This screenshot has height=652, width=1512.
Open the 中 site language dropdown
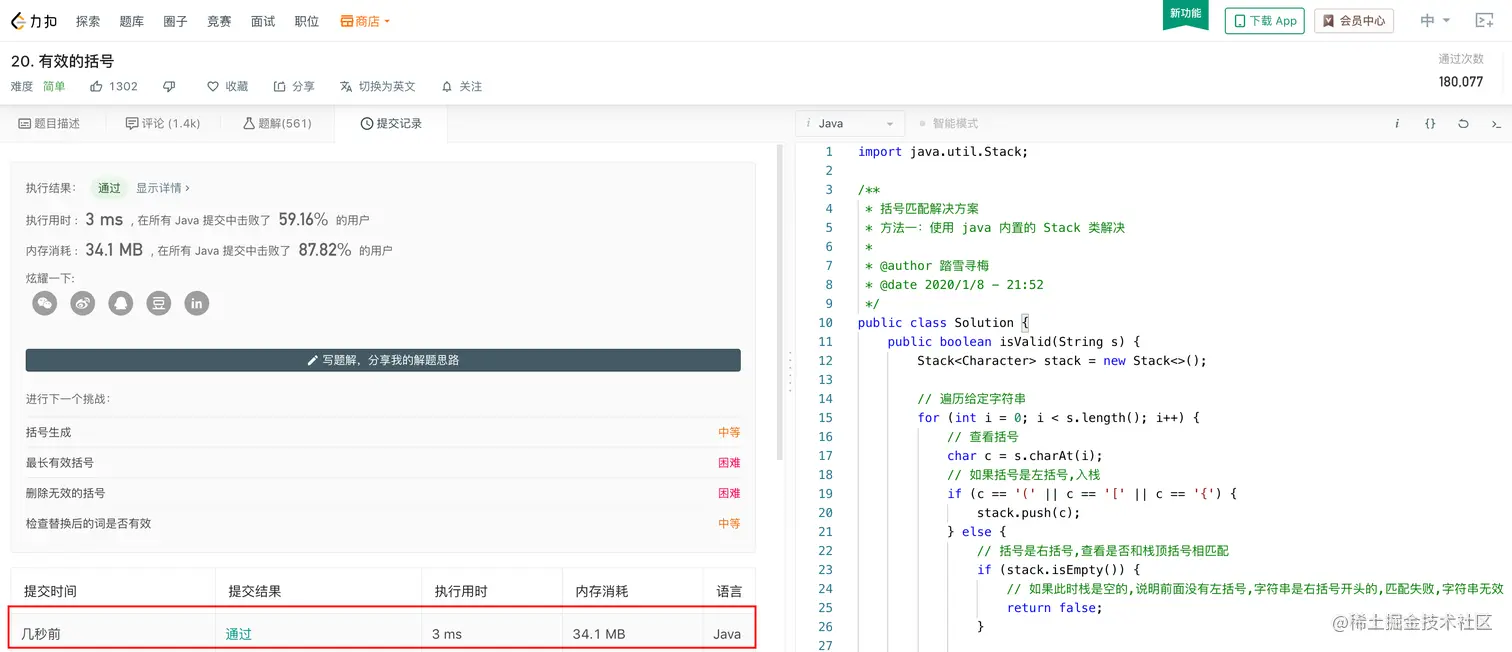click(1435, 20)
